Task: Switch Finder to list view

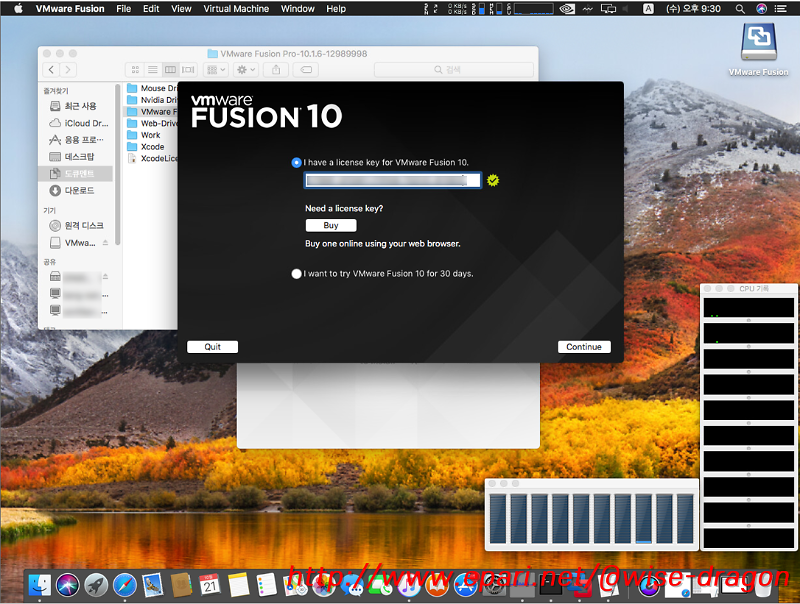Action: [153, 69]
